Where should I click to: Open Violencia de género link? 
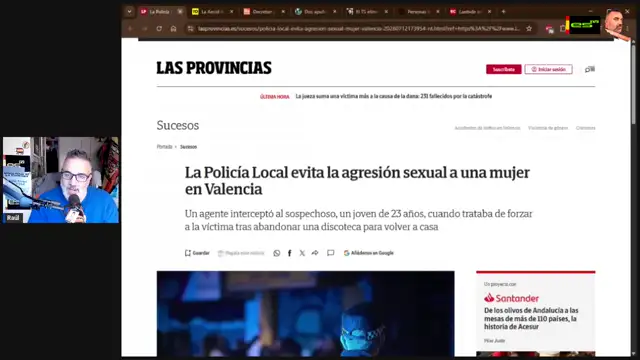548,128
